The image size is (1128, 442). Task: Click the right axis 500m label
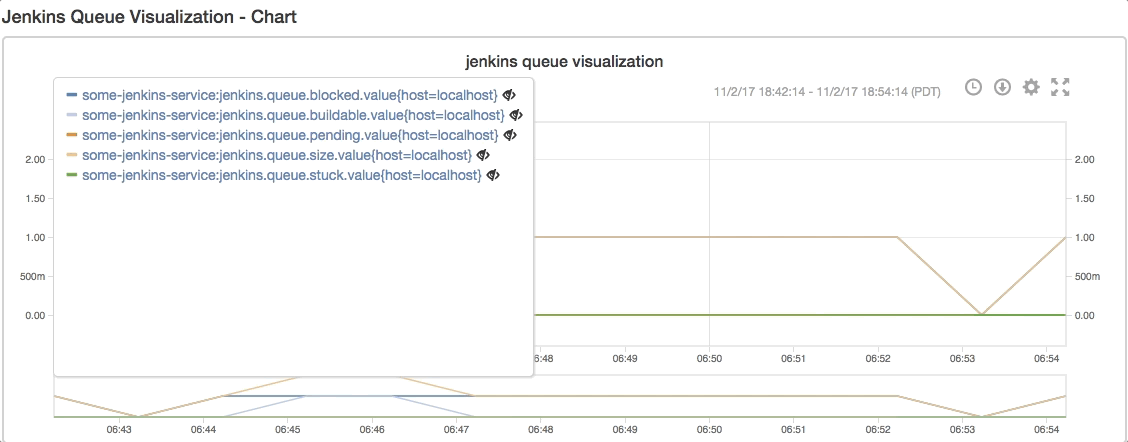[1086, 276]
